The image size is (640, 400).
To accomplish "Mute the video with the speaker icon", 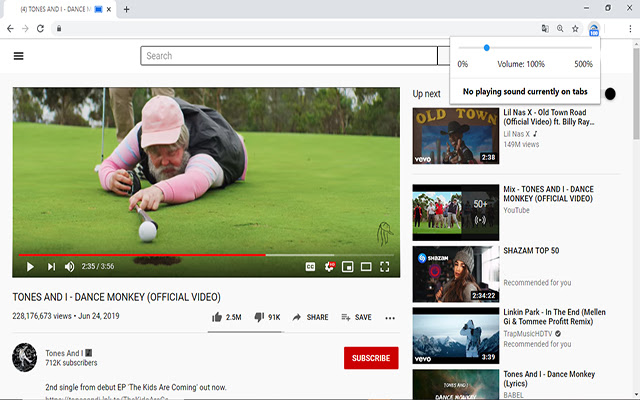I will [69, 267].
